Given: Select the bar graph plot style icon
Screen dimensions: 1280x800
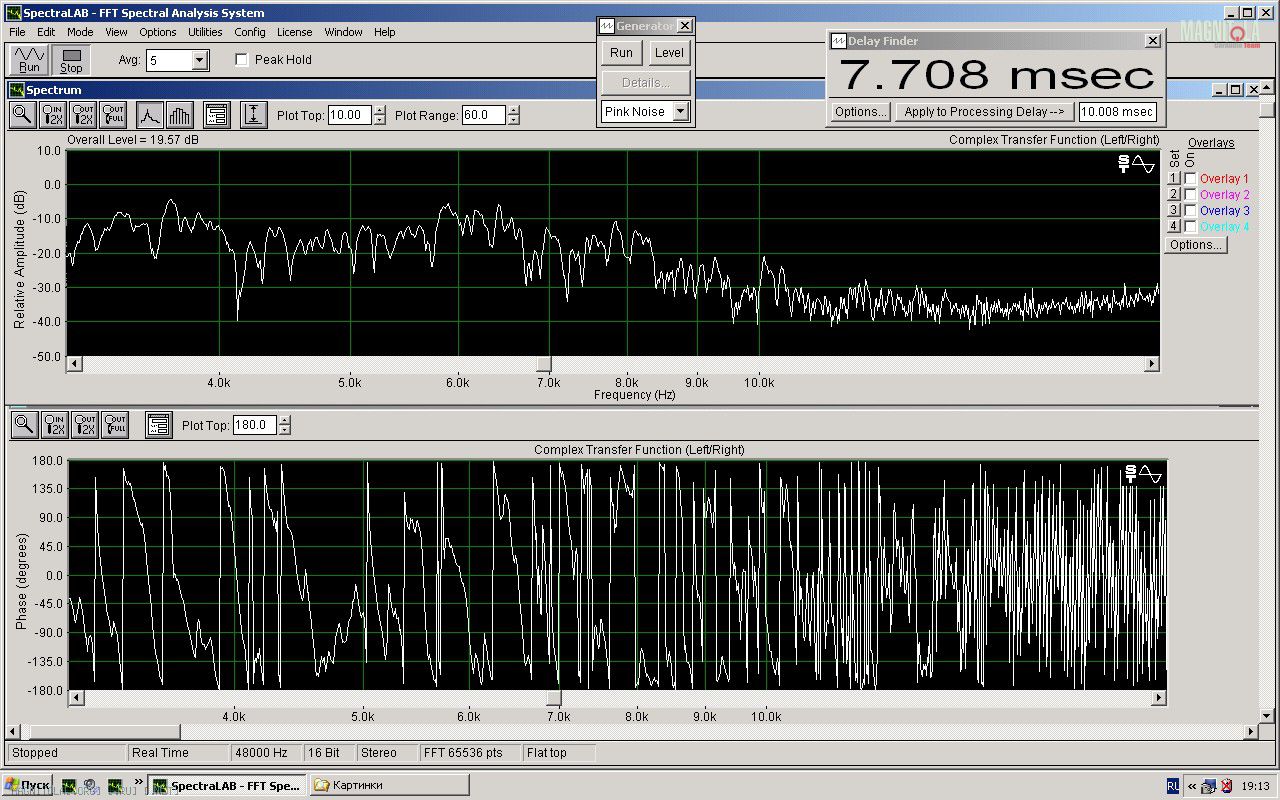Looking at the screenshot, I should [179, 115].
